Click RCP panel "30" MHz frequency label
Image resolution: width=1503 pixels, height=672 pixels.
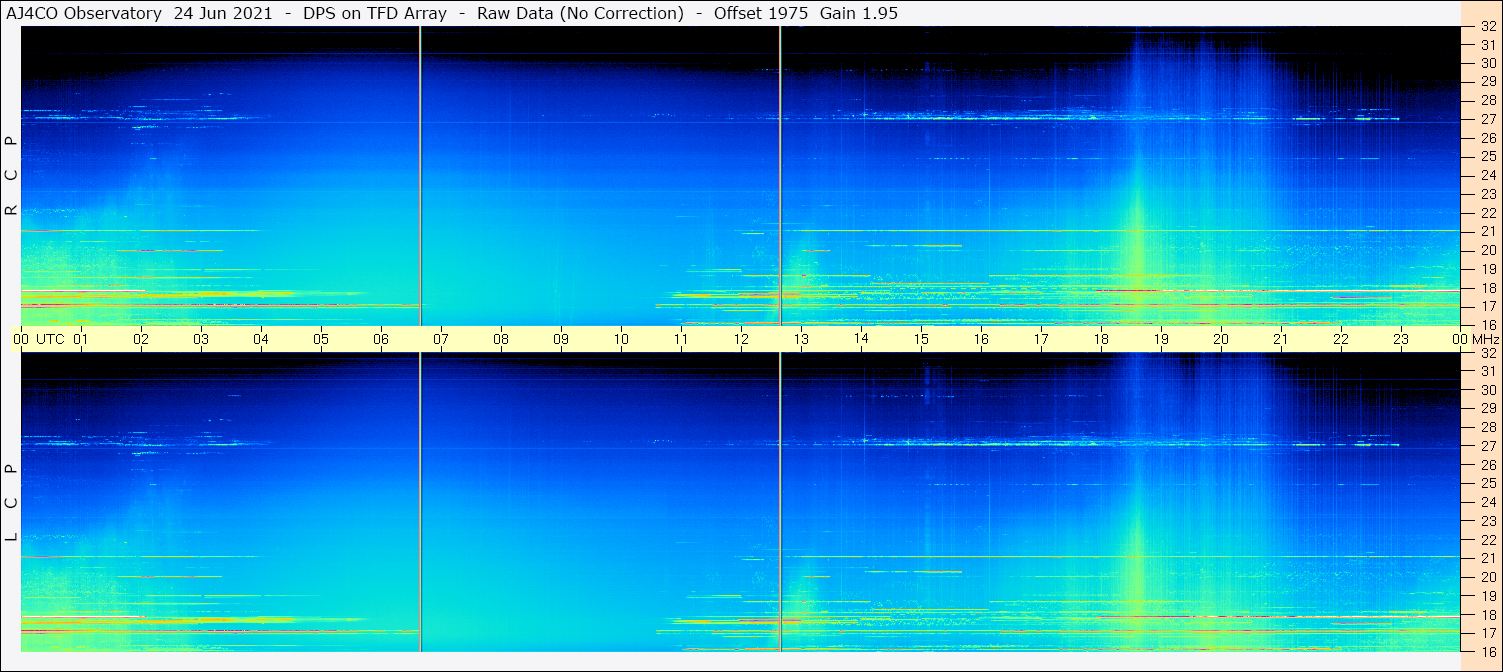tap(1487, 63)
